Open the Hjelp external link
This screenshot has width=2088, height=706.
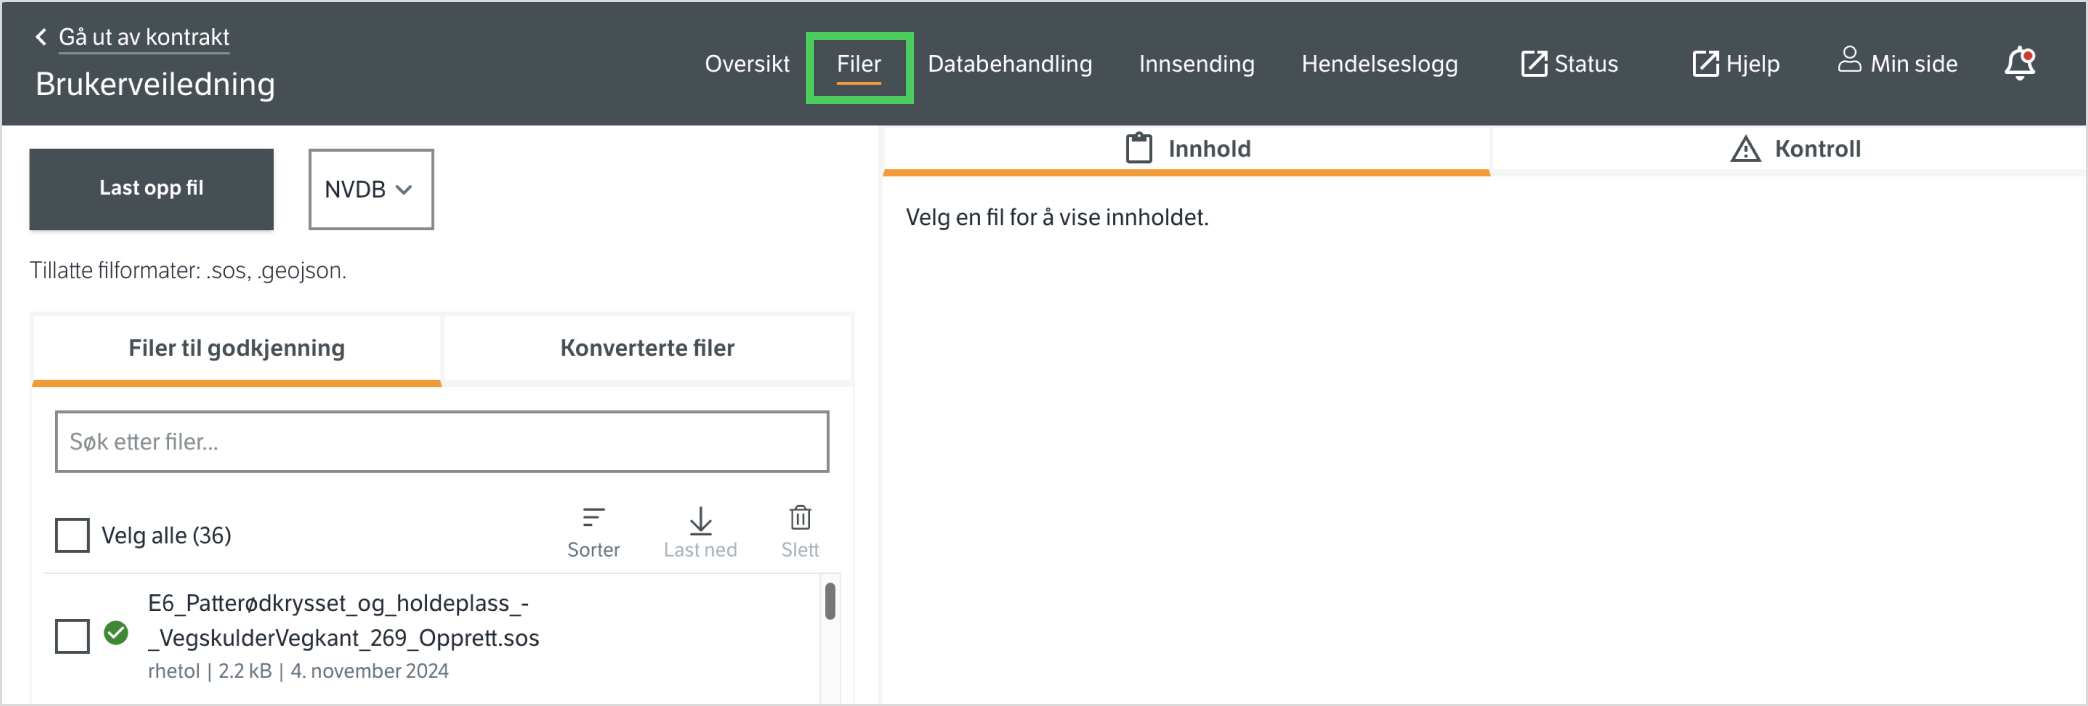(x=1735, y=64)
